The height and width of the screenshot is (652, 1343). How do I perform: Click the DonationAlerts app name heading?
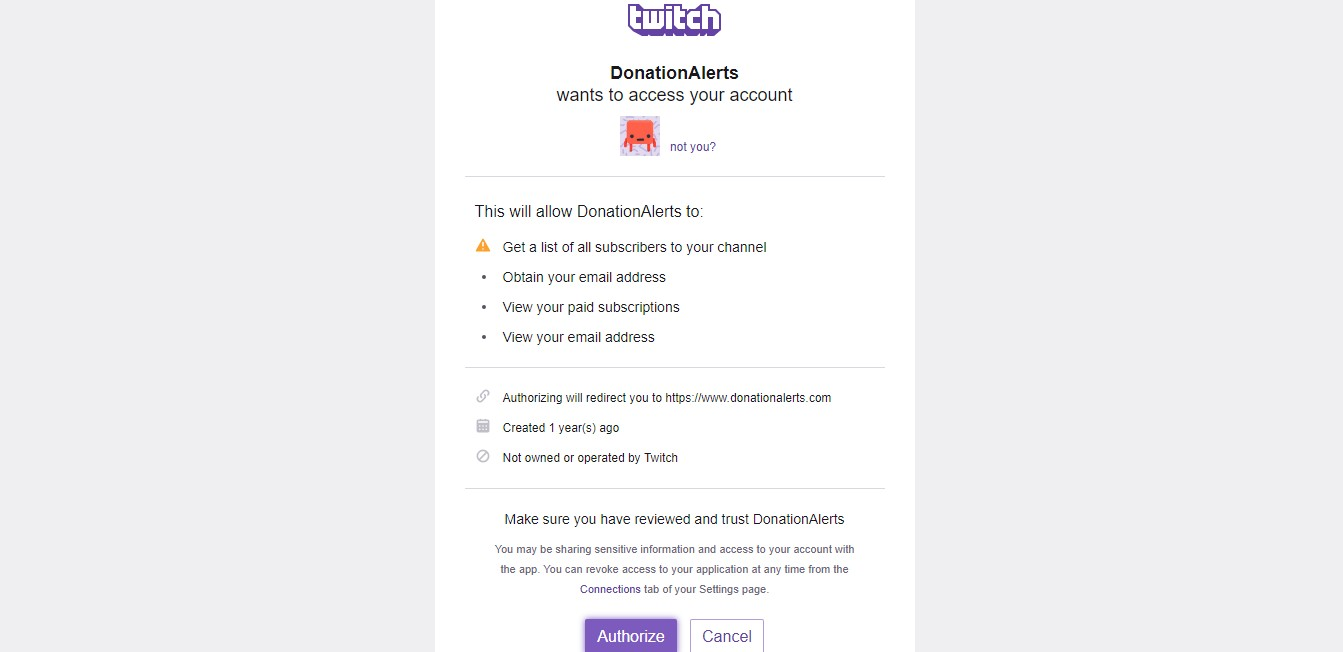coord(675,73)
